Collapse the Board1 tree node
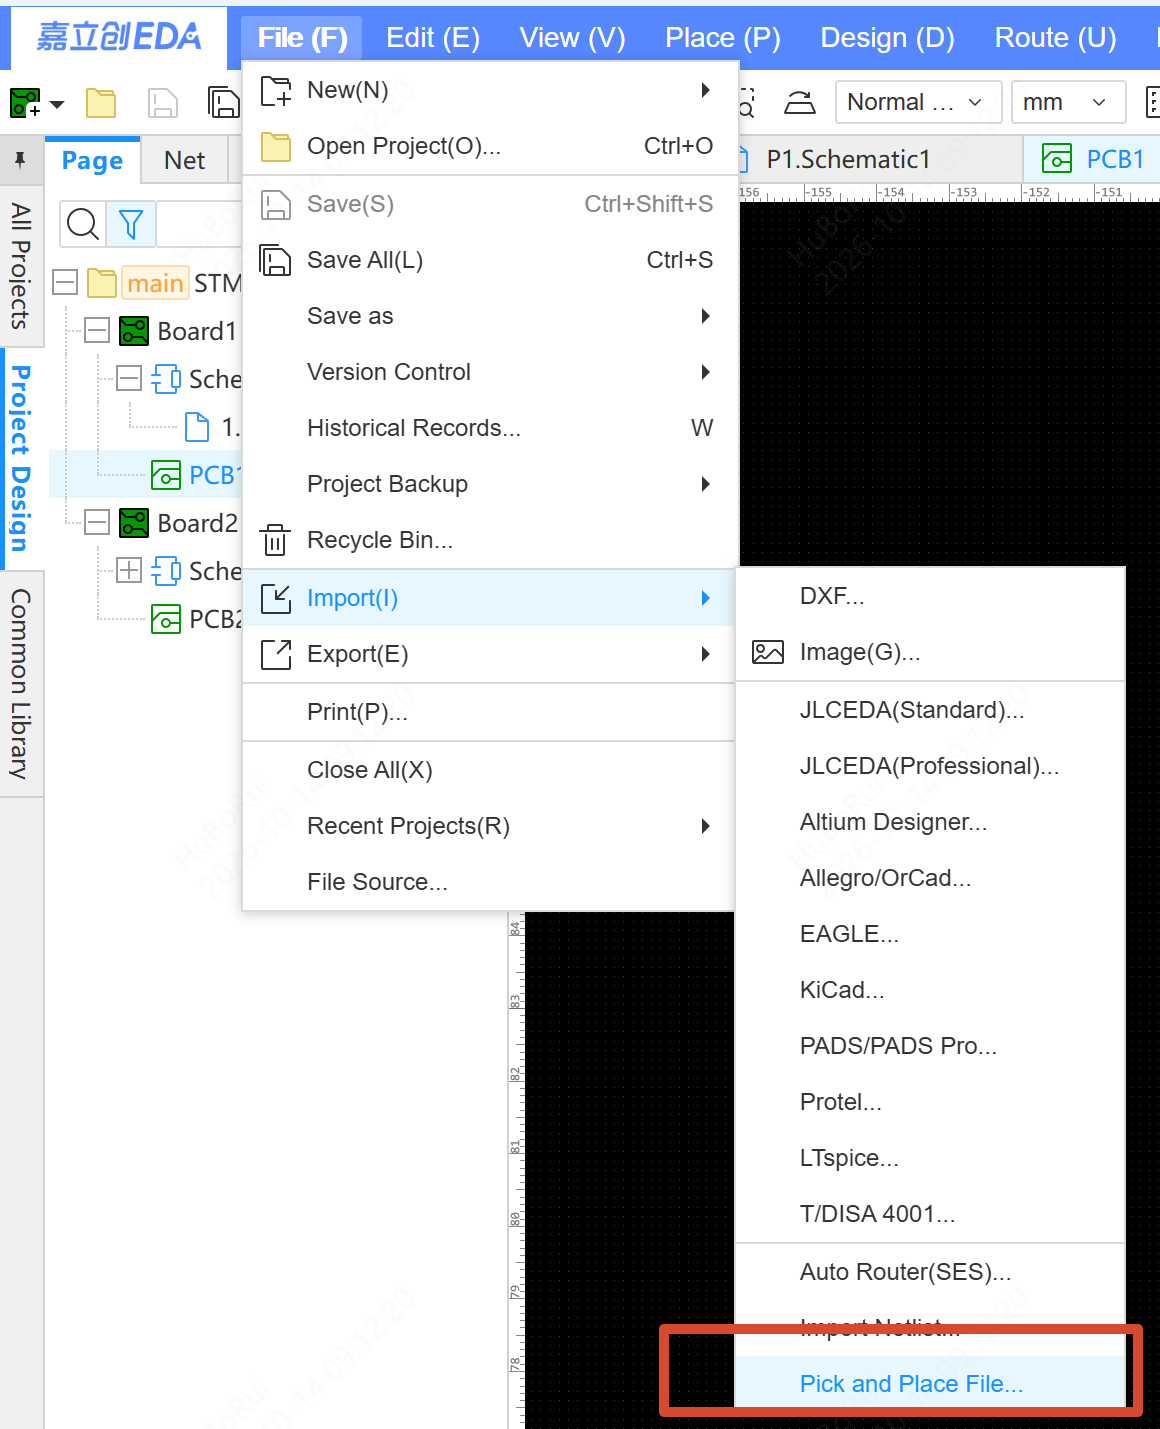 (97, 330)
